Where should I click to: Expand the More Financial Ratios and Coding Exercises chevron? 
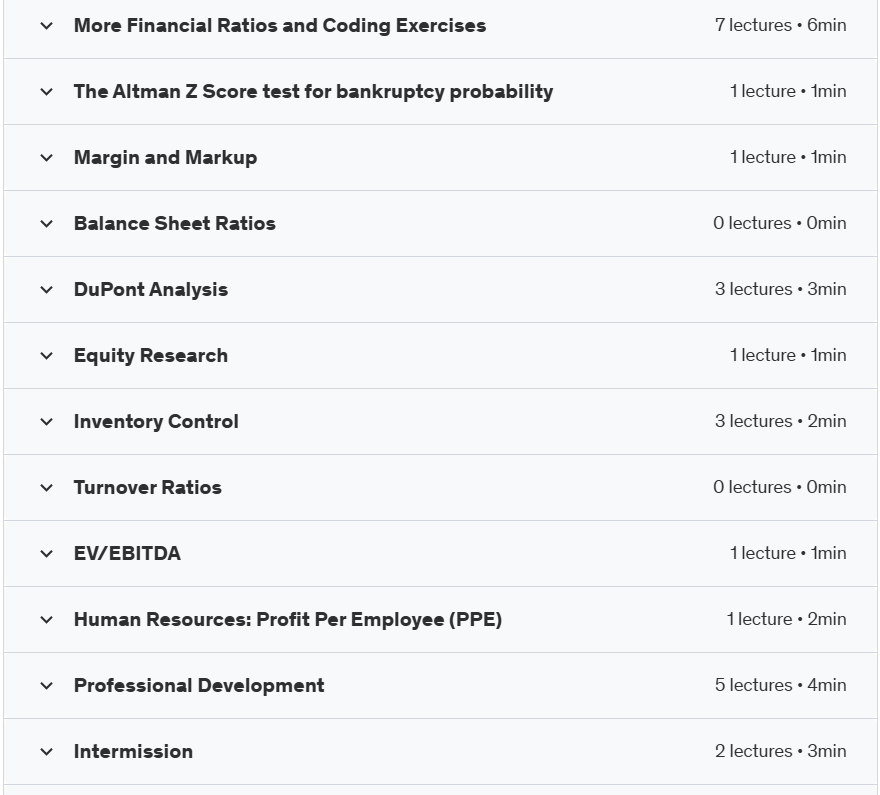point(47,26)
